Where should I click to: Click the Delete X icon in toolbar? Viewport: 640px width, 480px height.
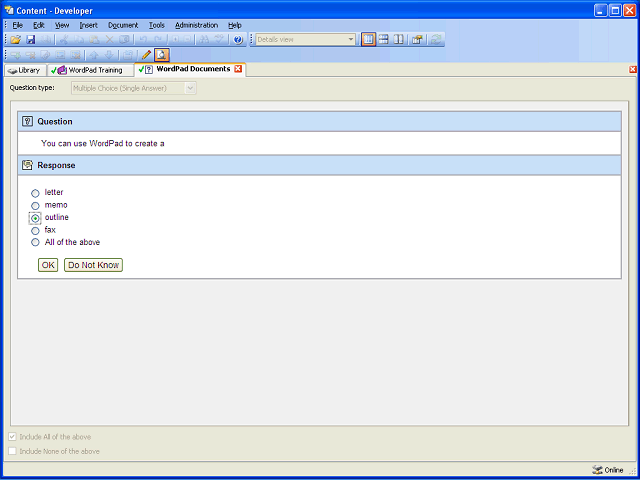[109, 40]
